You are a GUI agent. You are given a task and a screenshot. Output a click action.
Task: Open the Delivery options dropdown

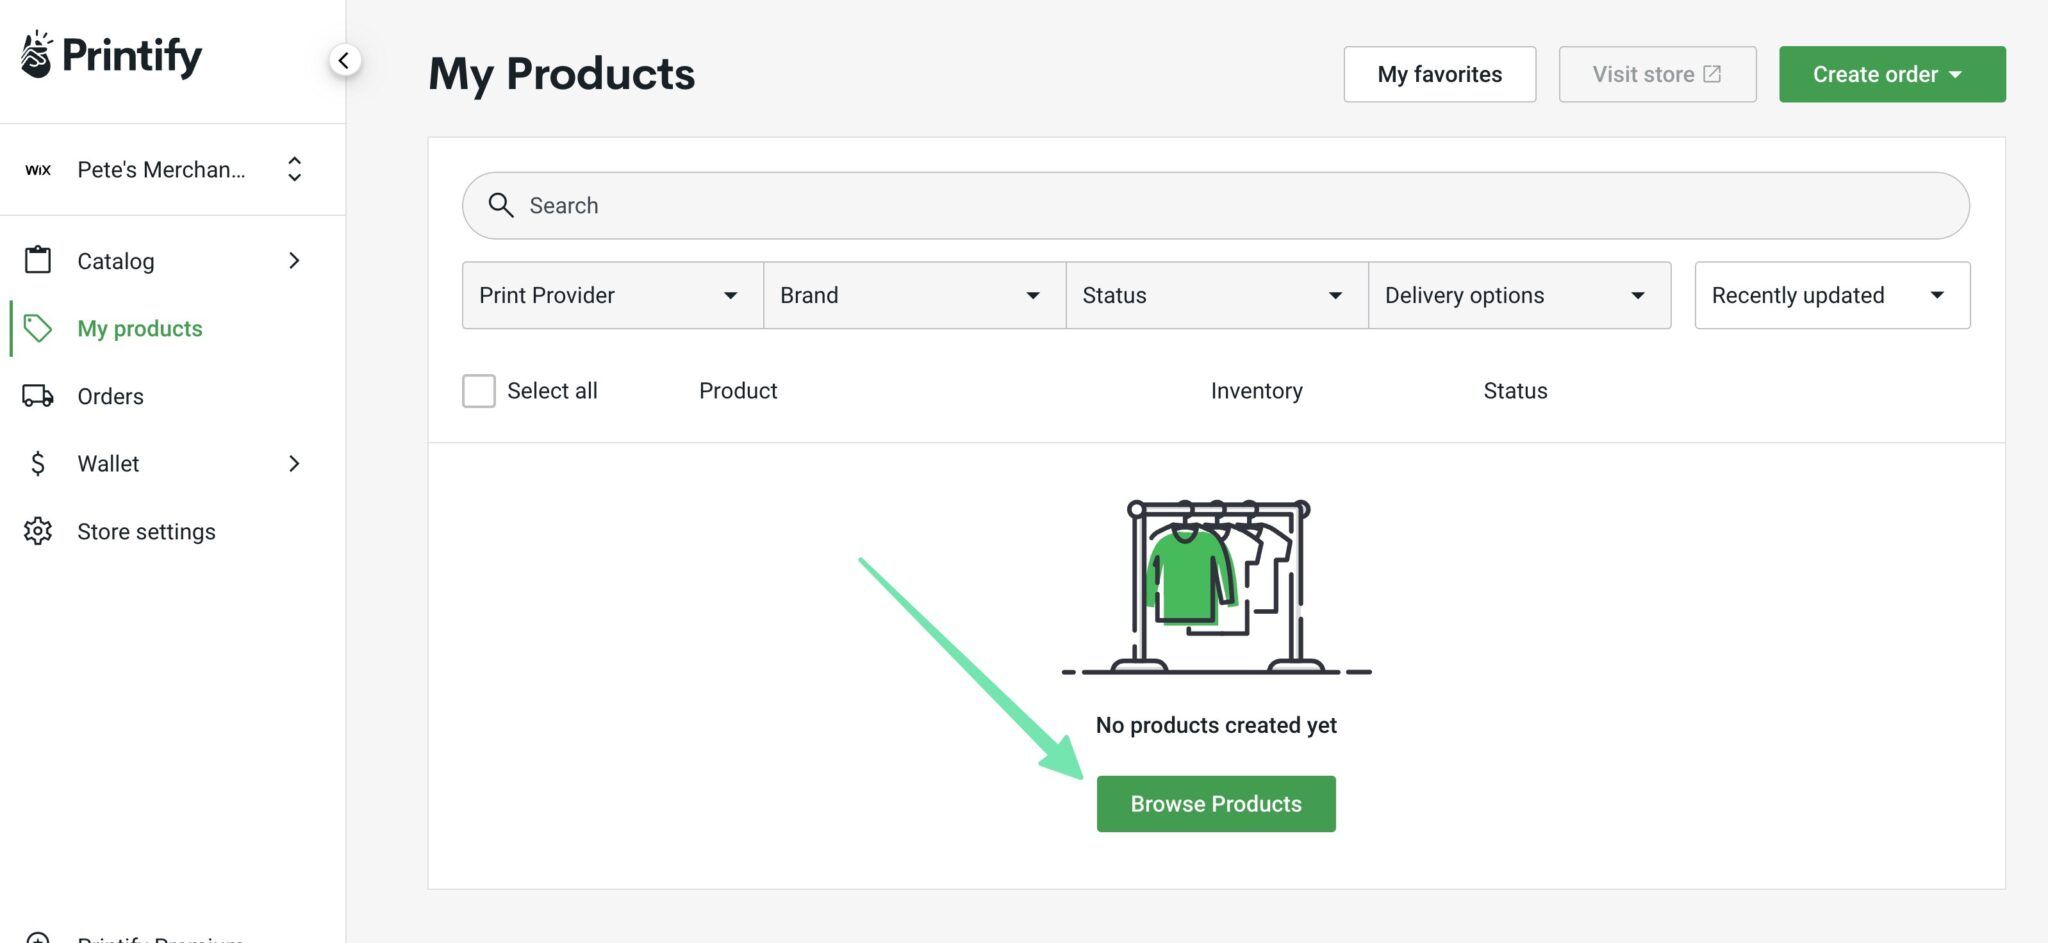[x=1518, y=295]
